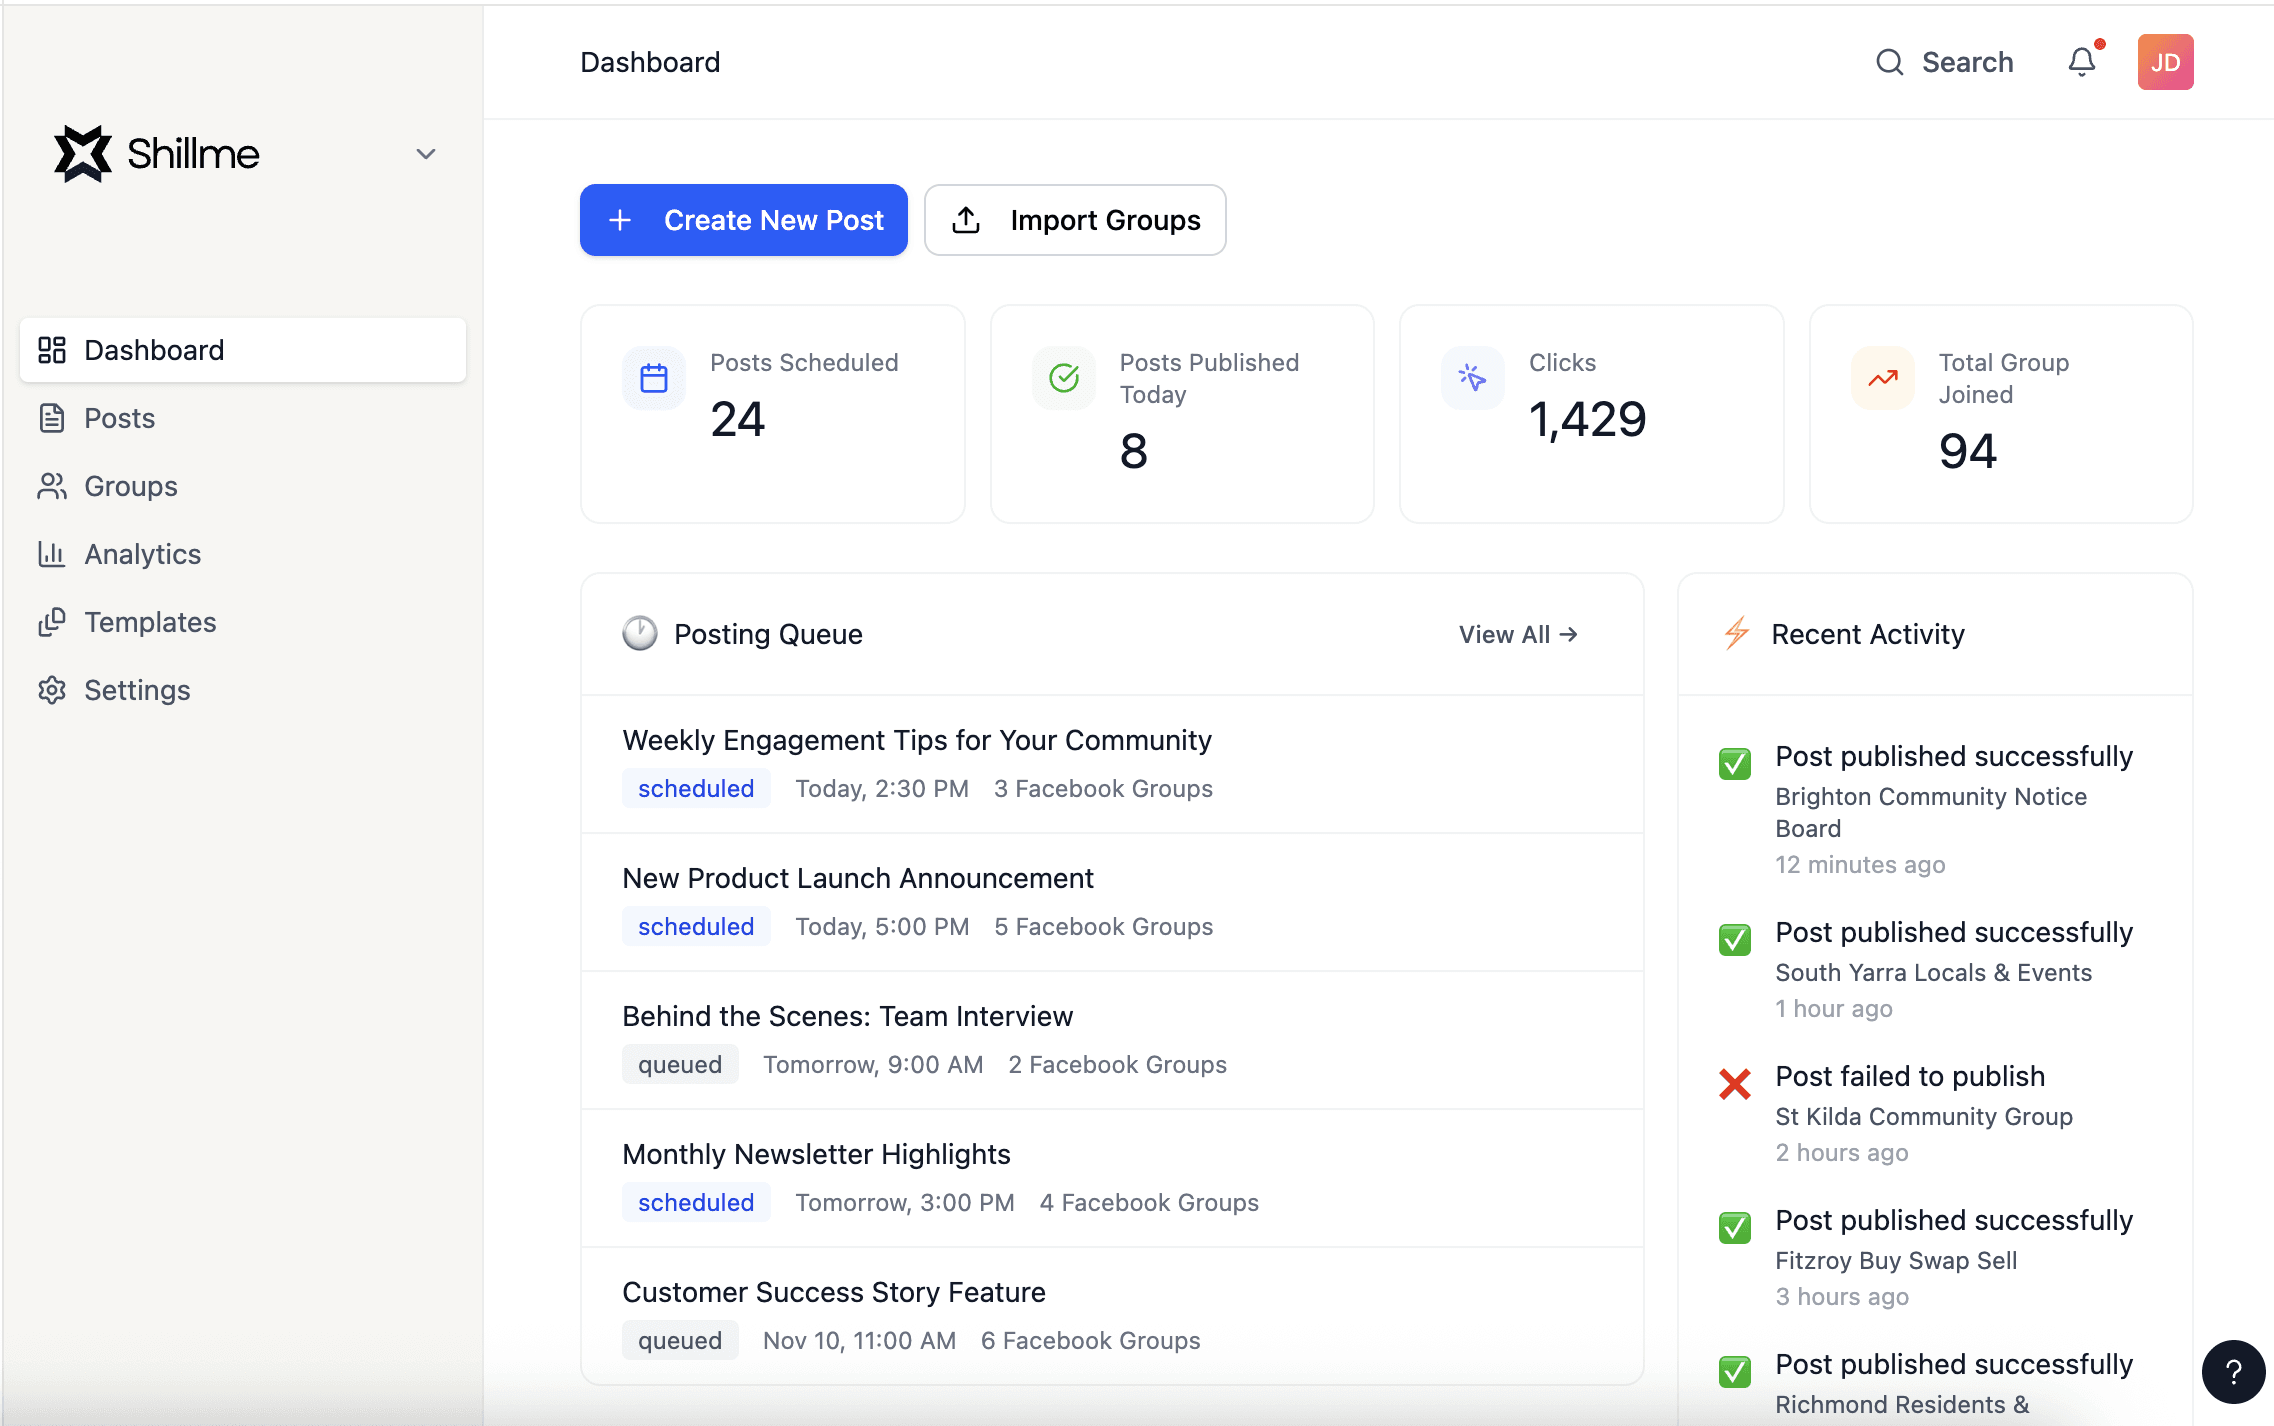Click the Posts Published Today checkmark icon
The width and height of the screenshot is (2274, 1426).
tap(1064, 378)
